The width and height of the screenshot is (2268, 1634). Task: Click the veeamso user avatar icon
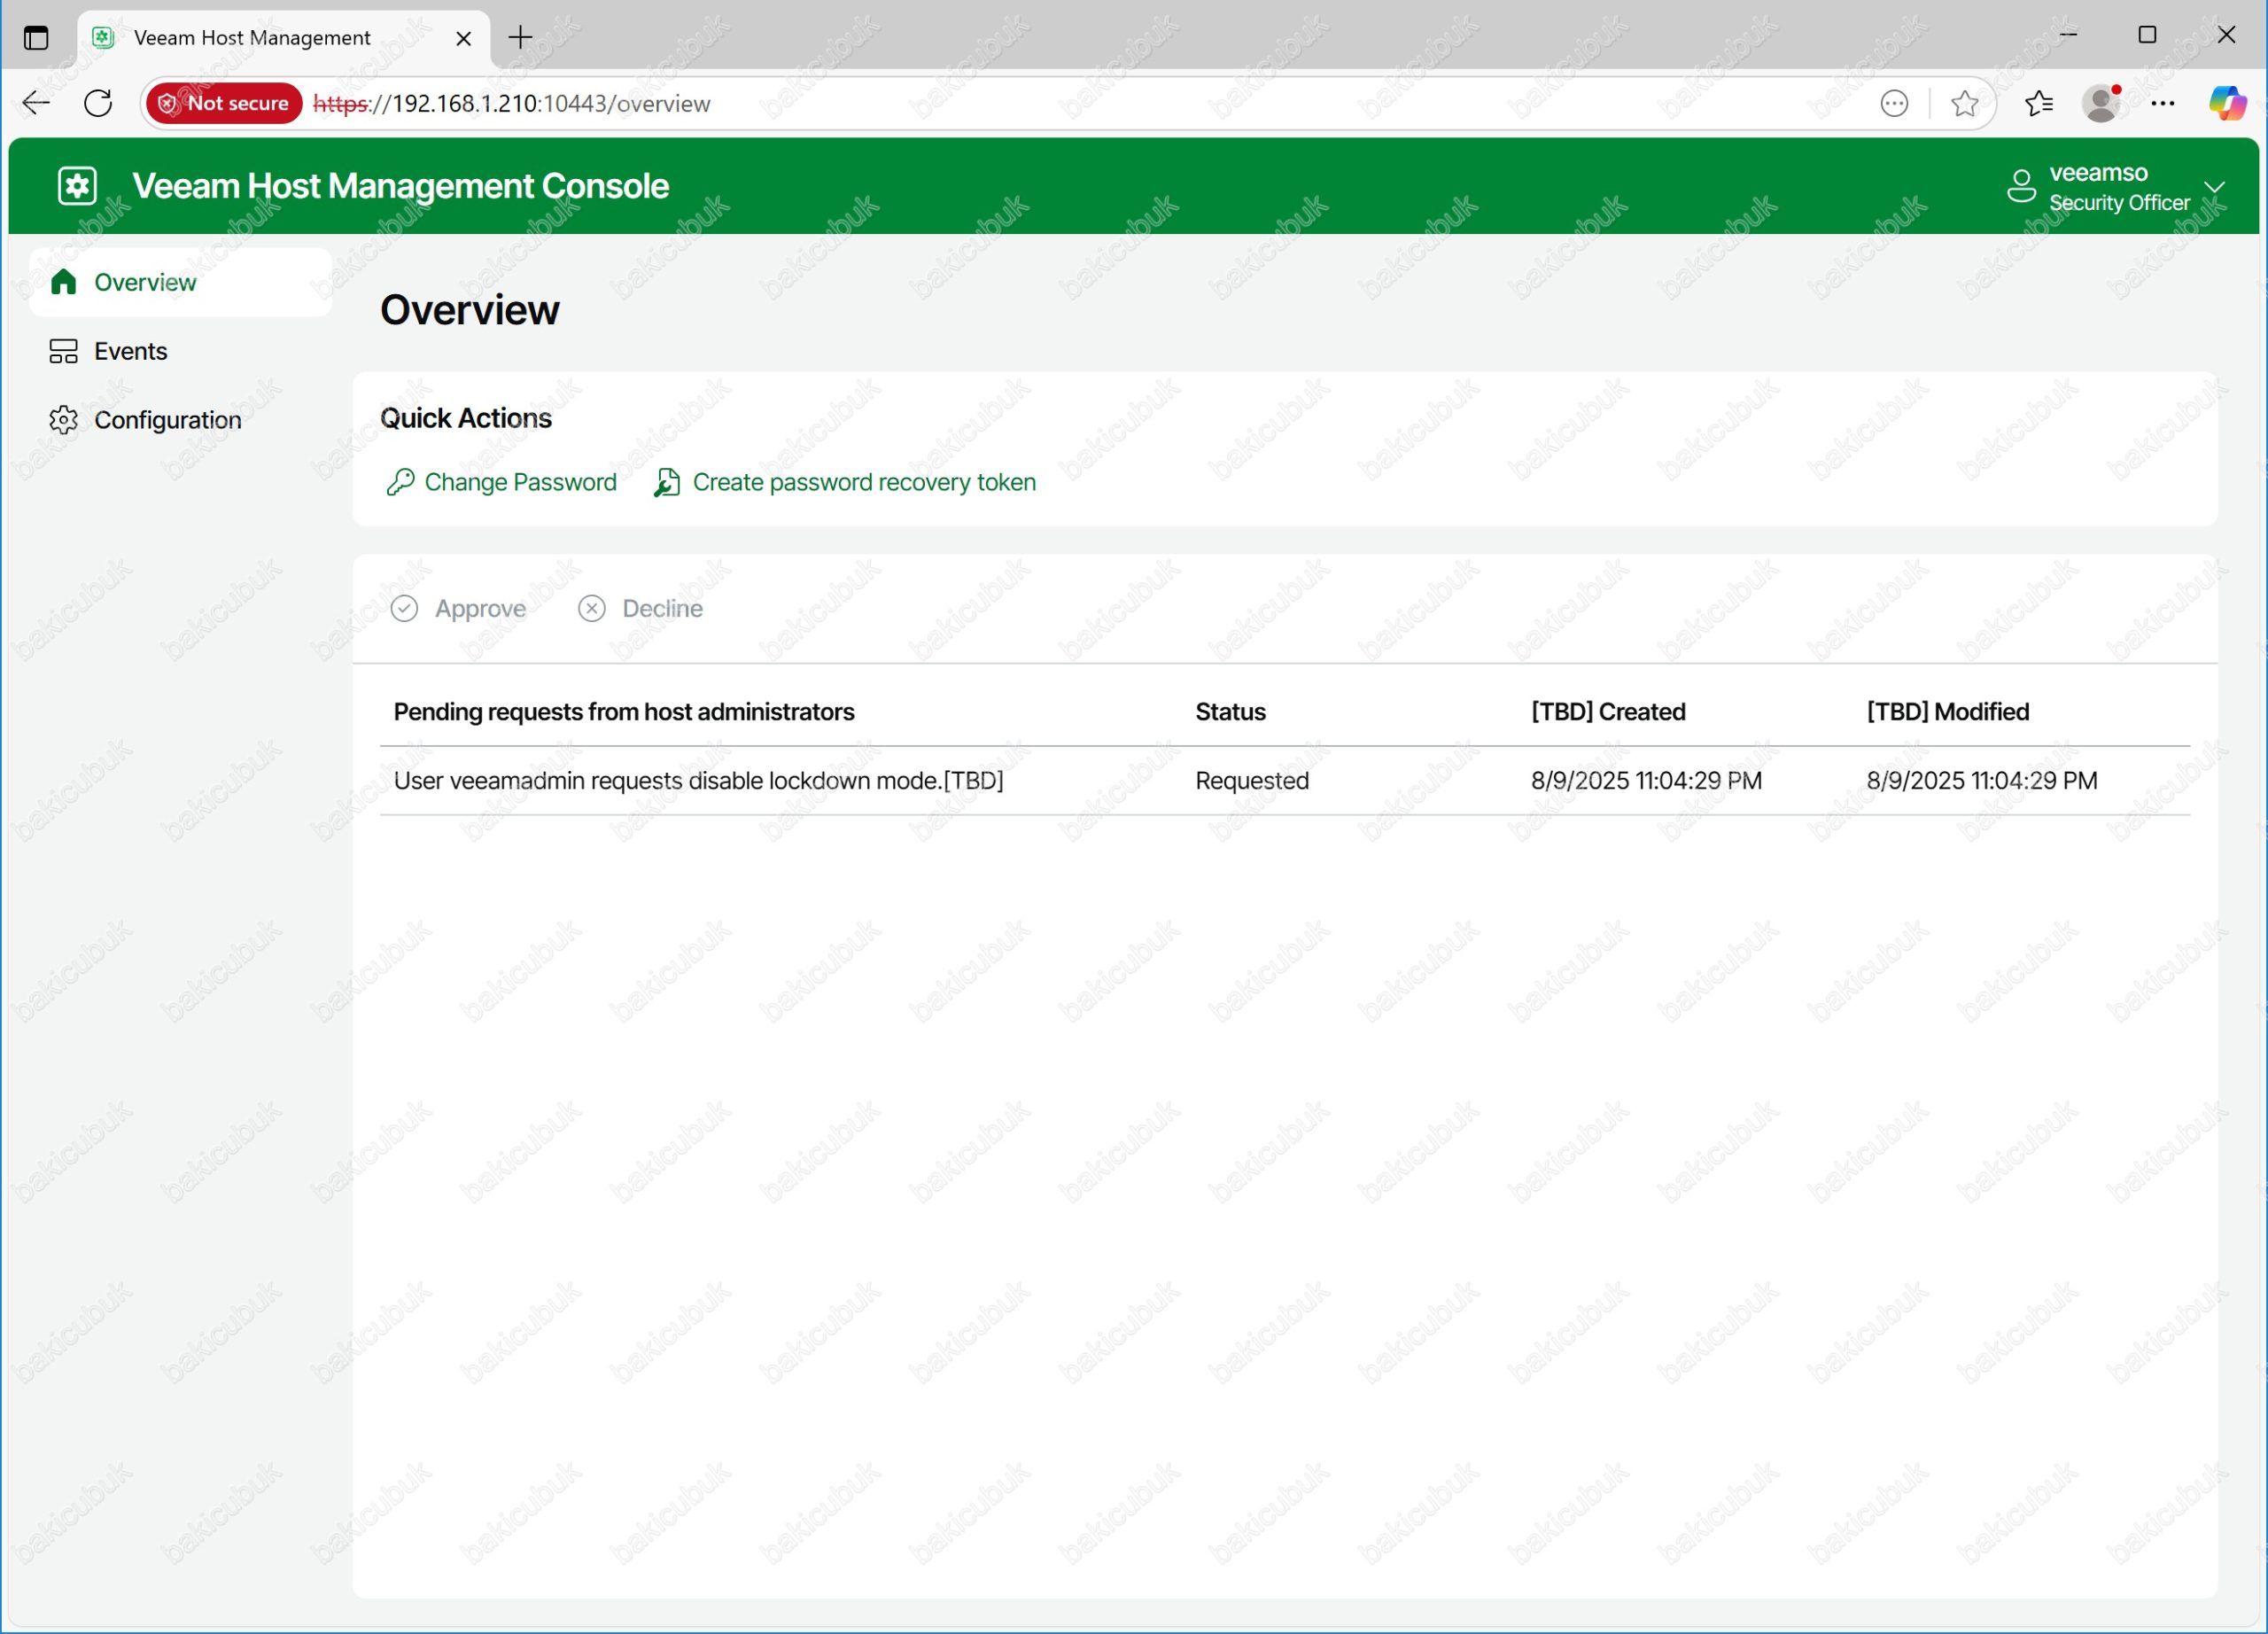(x=2021, y=186)
